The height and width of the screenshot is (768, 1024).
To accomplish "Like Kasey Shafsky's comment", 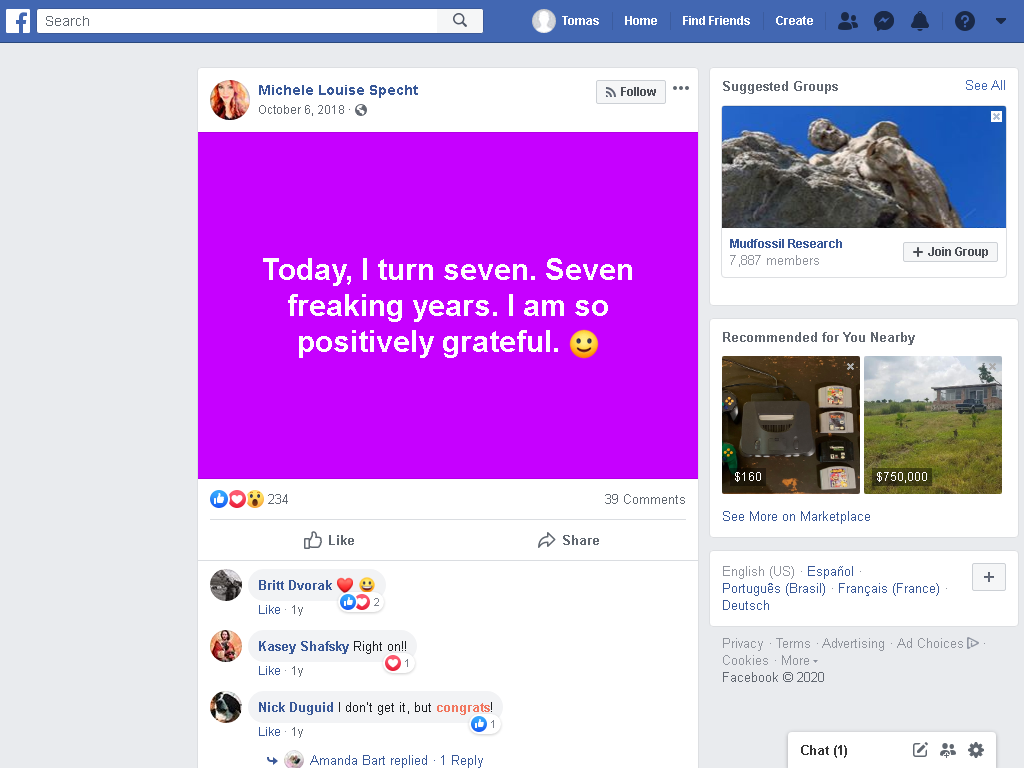I will 269,671.
